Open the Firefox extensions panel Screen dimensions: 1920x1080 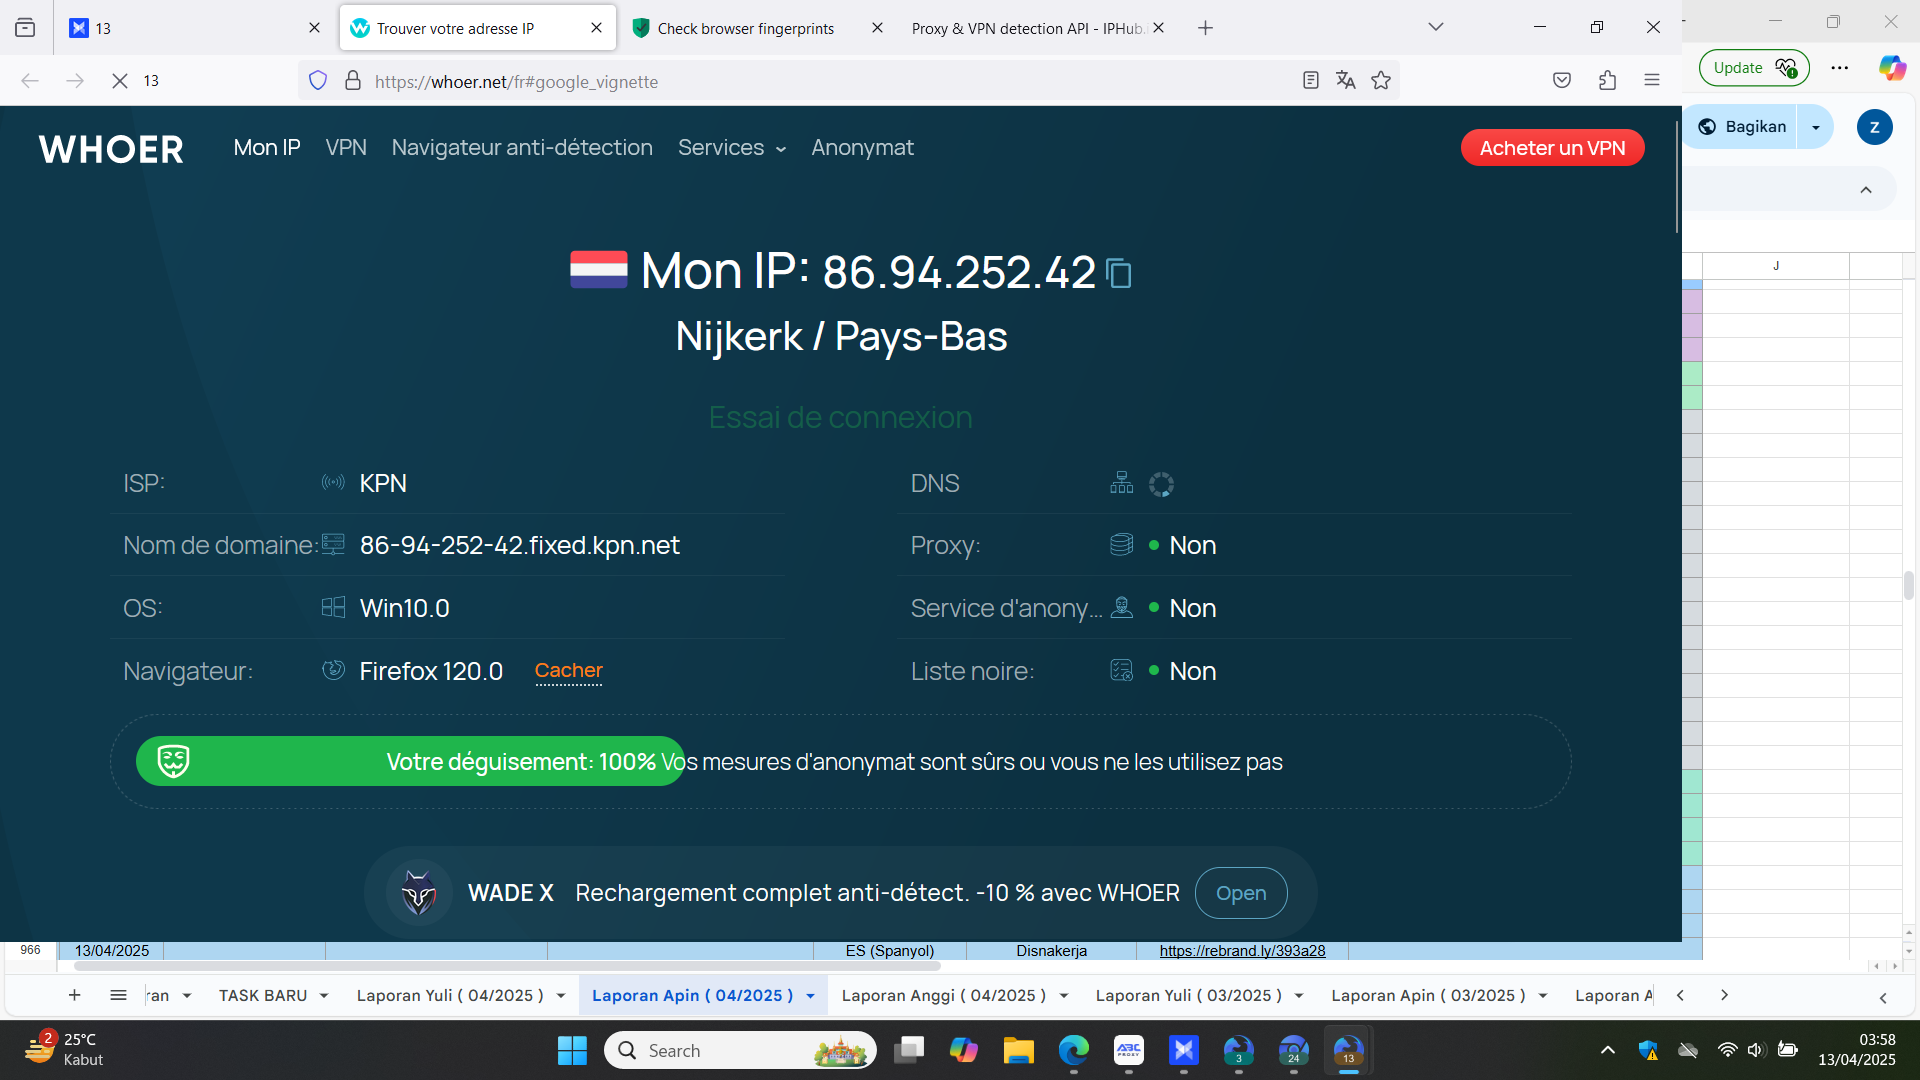click(x=1607, y=81)
